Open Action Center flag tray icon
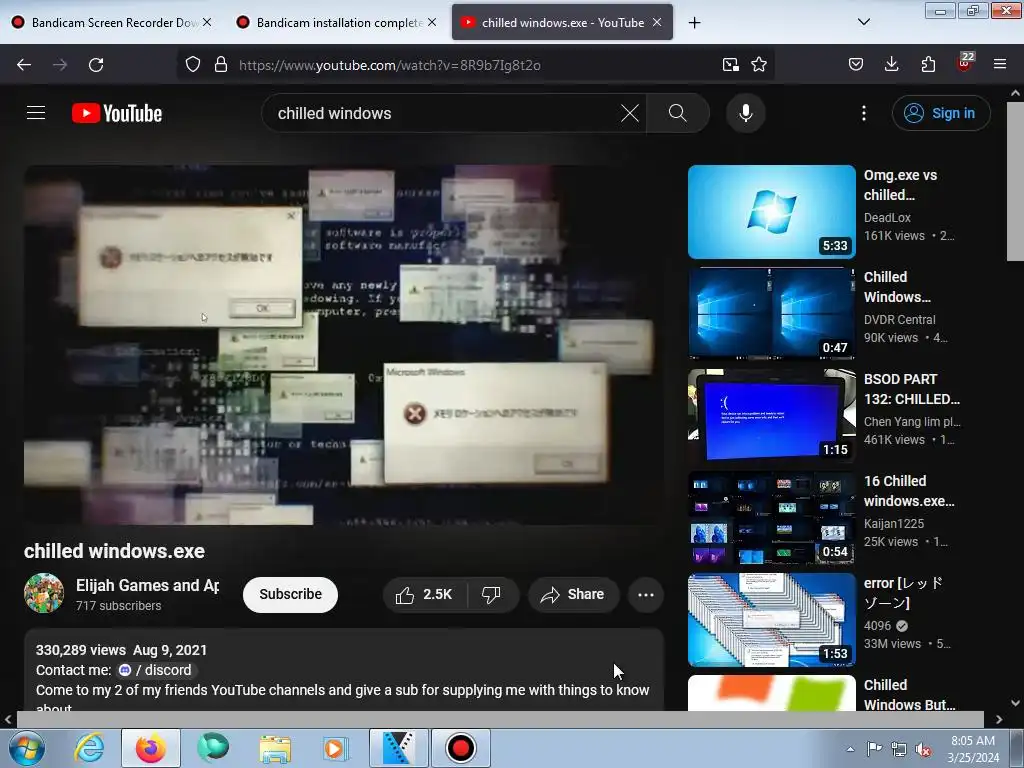The width and height of the screenshot is (1024, 768). [x=874, y=749]
